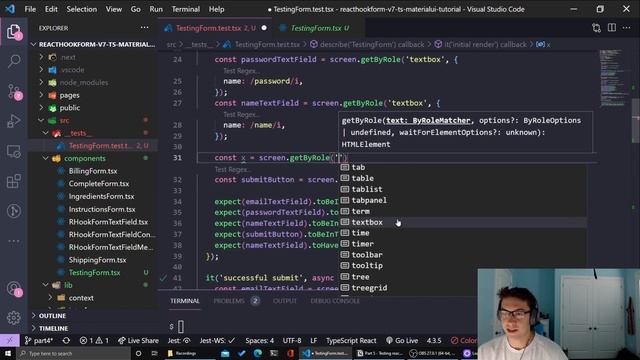
Task: Open Explorer views and more actions menu
Action: click(x=144, y=28)
